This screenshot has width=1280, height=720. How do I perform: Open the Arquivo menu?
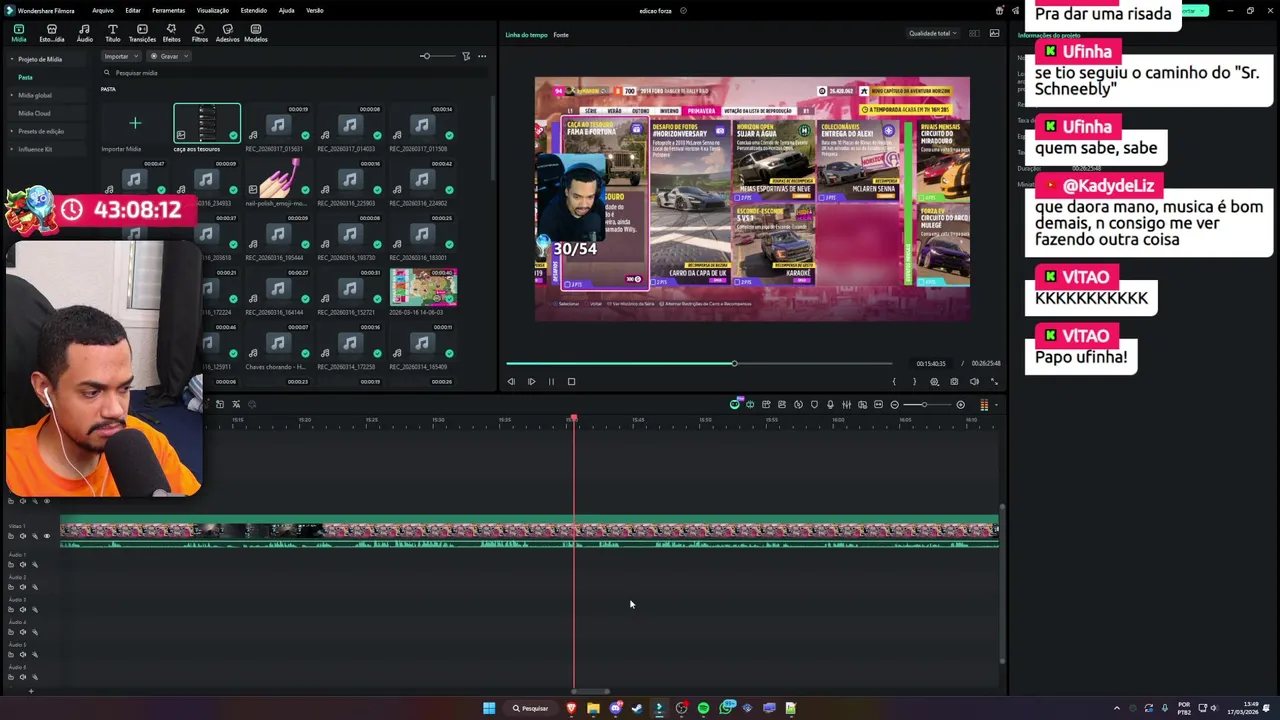102,10
